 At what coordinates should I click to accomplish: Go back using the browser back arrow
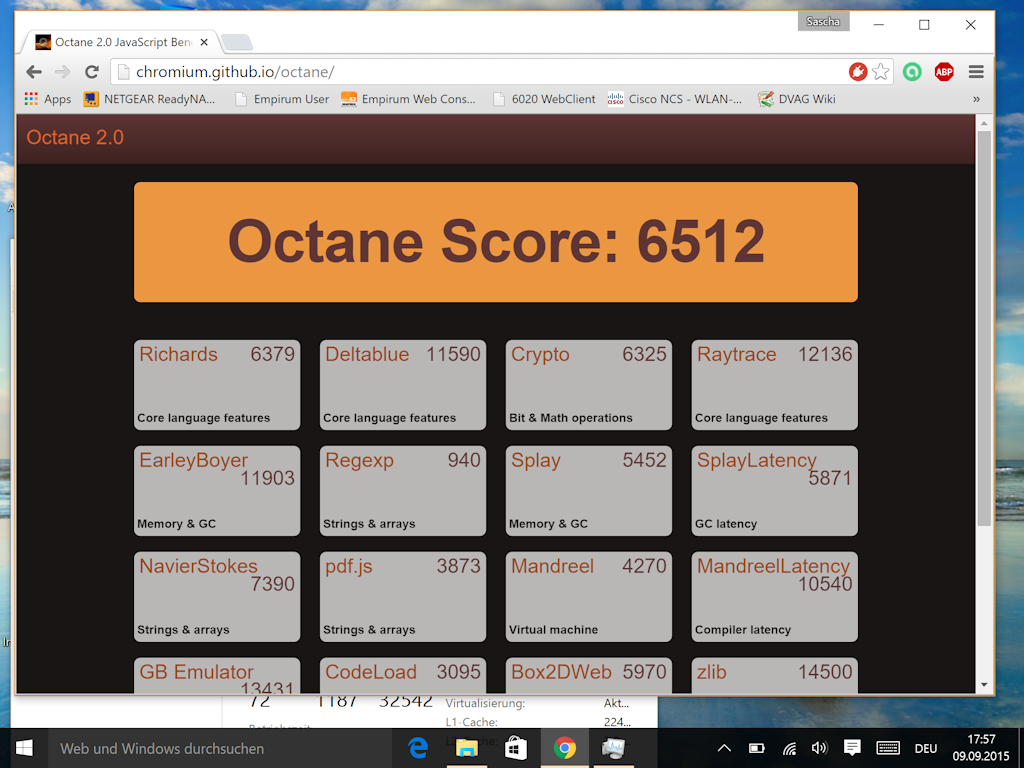click(34, 72)
